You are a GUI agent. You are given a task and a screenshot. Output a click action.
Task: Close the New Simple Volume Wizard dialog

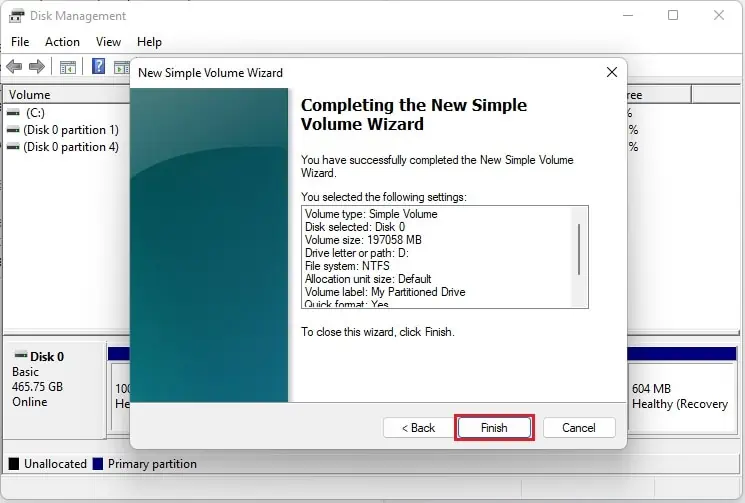[611, 73]
